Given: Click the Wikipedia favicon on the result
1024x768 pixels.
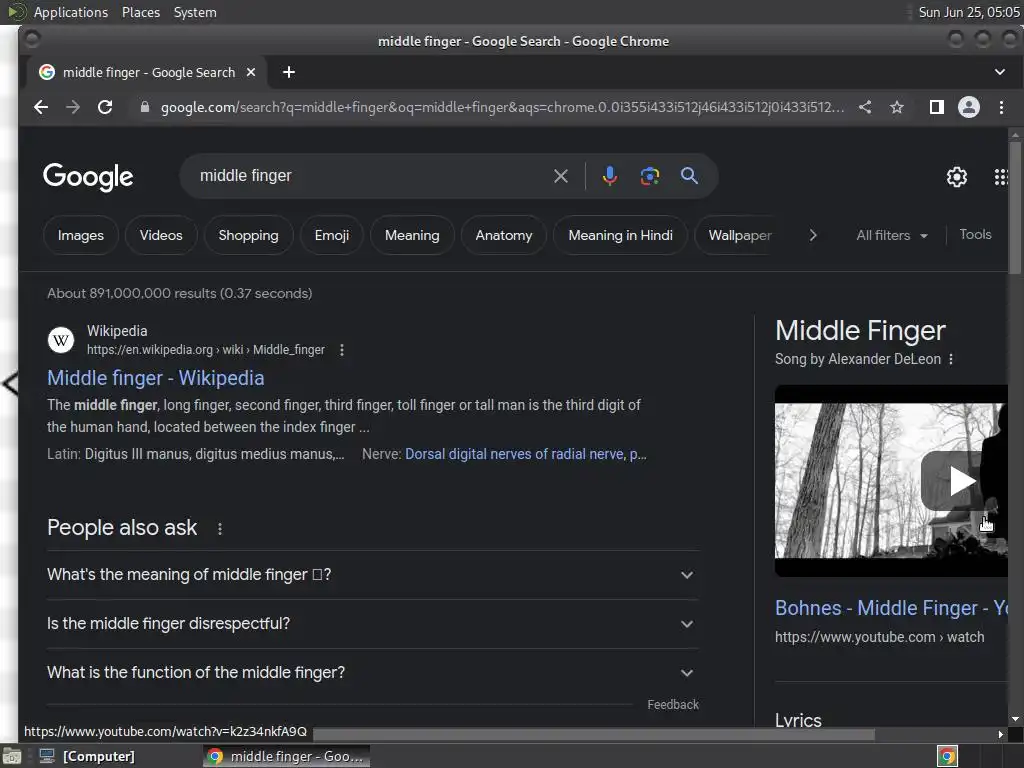Looking at the screenshot, I should tap(61, 340).
